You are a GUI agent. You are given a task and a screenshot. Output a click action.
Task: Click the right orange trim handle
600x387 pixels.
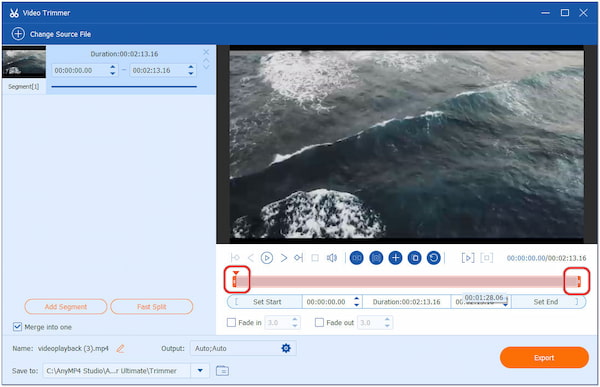click(x=579, y=282)
